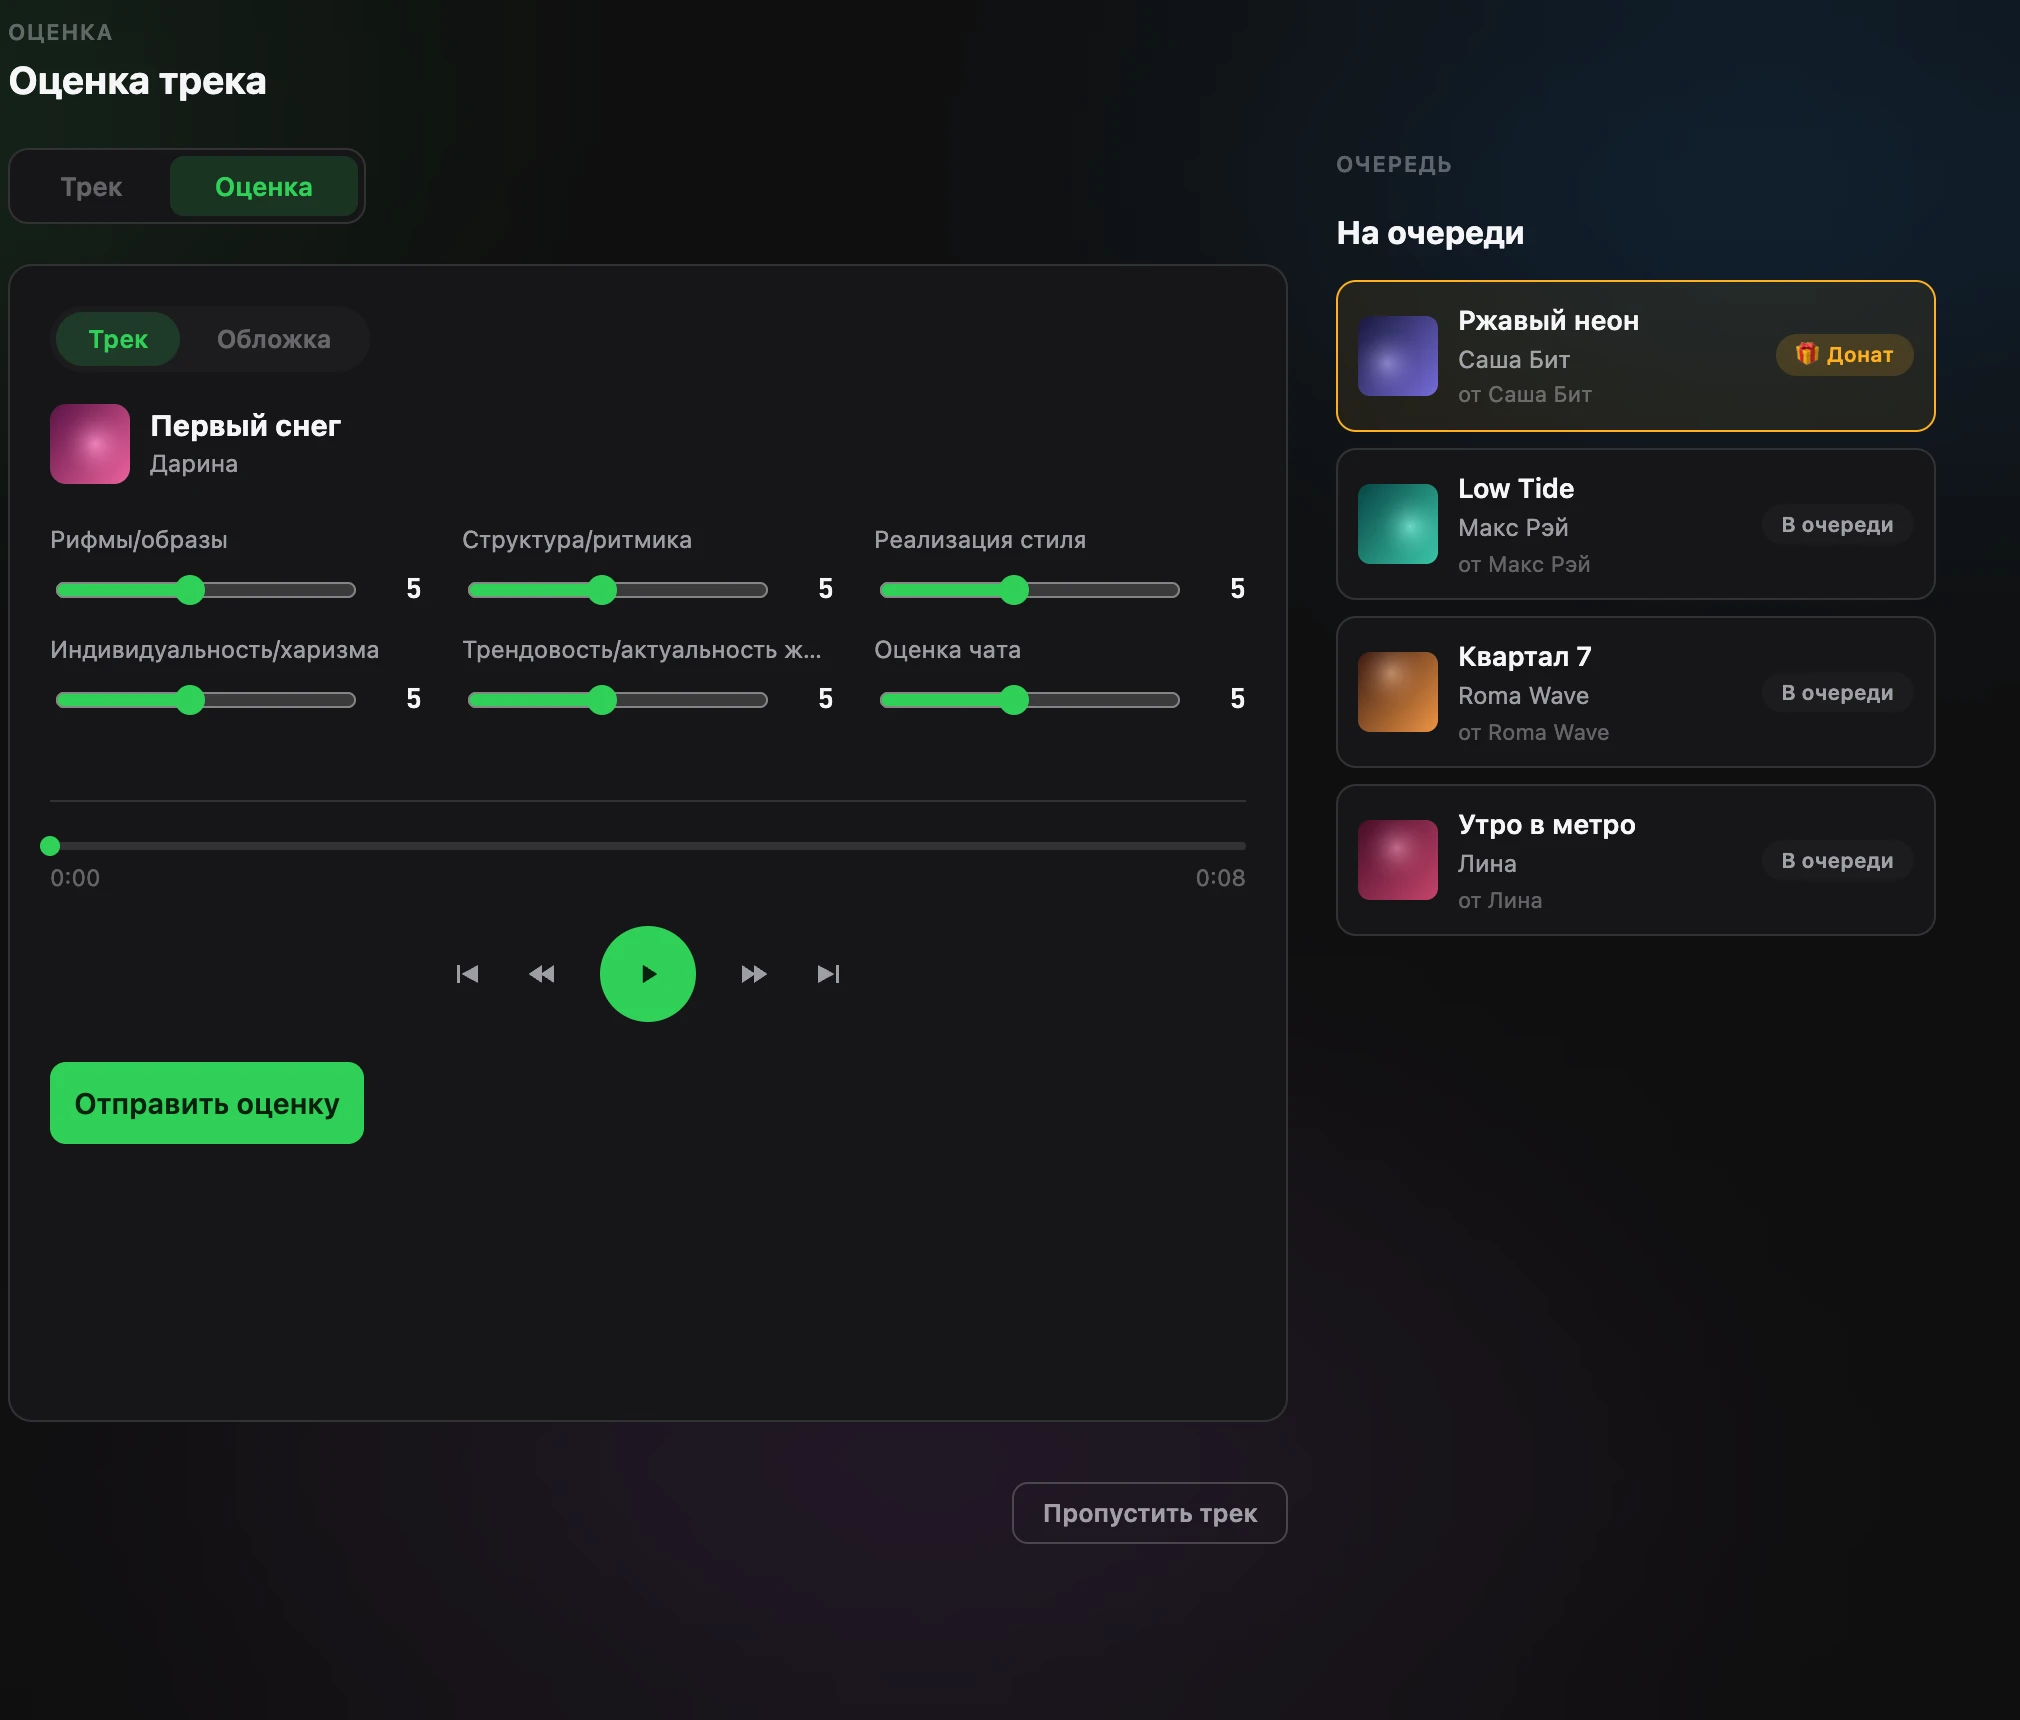This screenshot has width=2020, height=1720.
Task: Click the play button in the player
Action: coord(648,974)
